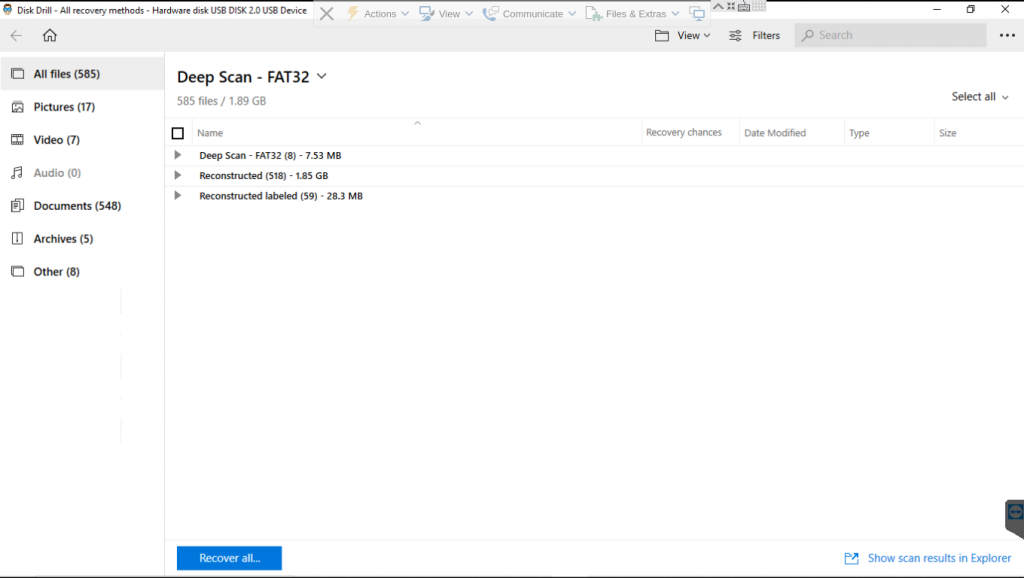Open the Select all dropdown
1024x578 pixels.
[x=980, y=97]
